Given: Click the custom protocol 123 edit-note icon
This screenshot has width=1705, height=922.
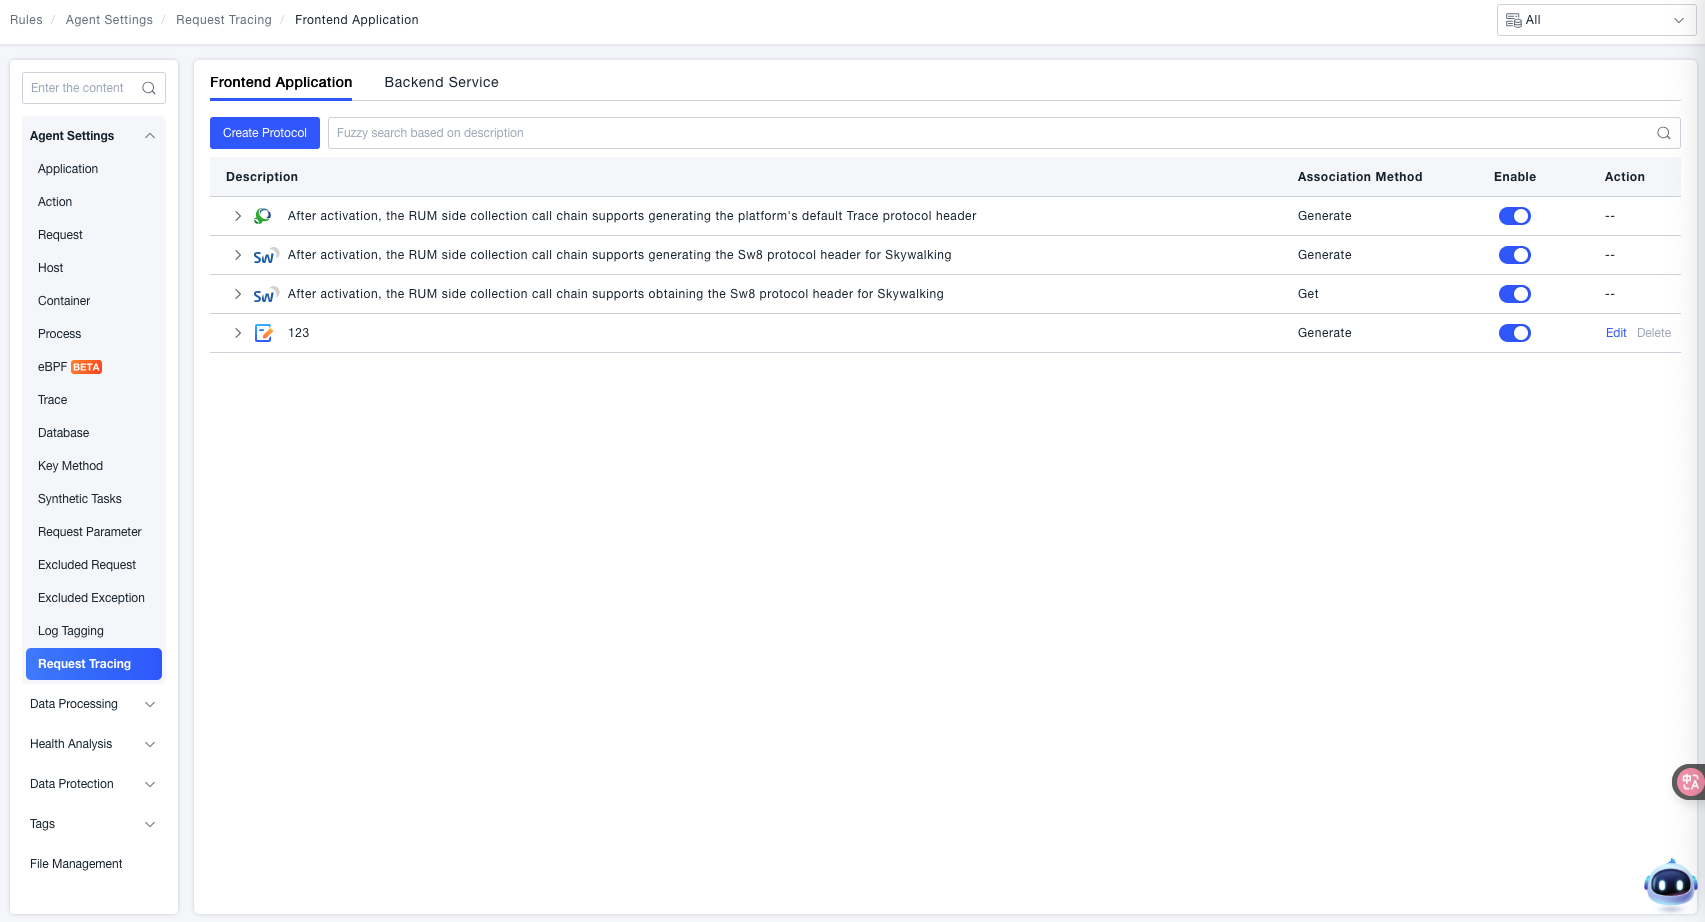Looking at the screenshot, I should tap(264, 333).
